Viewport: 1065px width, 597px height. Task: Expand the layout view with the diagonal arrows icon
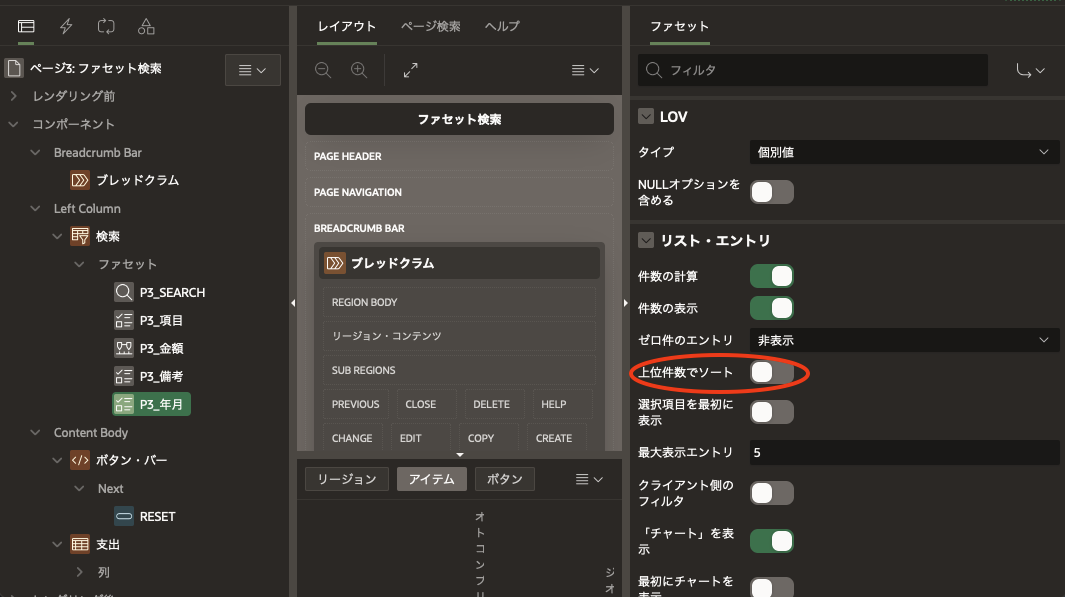pos(409,70)
